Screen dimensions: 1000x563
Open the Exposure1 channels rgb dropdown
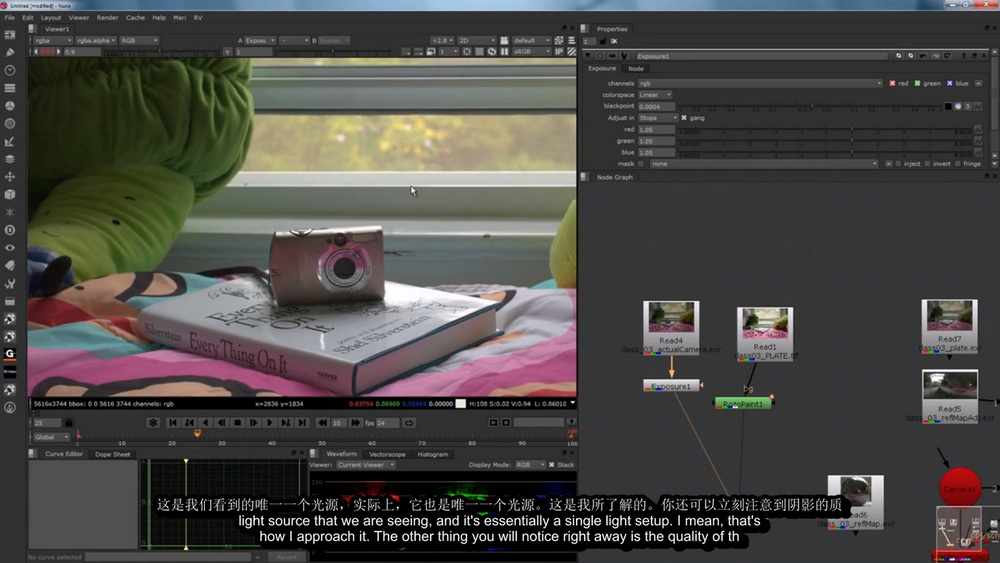point(760,84)
